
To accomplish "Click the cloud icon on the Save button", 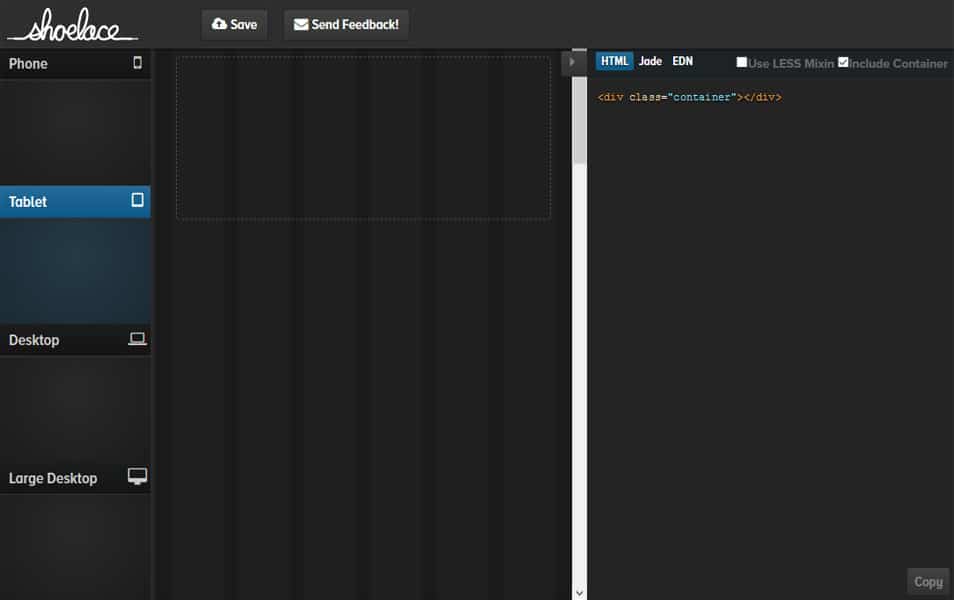I will point(217,24).
